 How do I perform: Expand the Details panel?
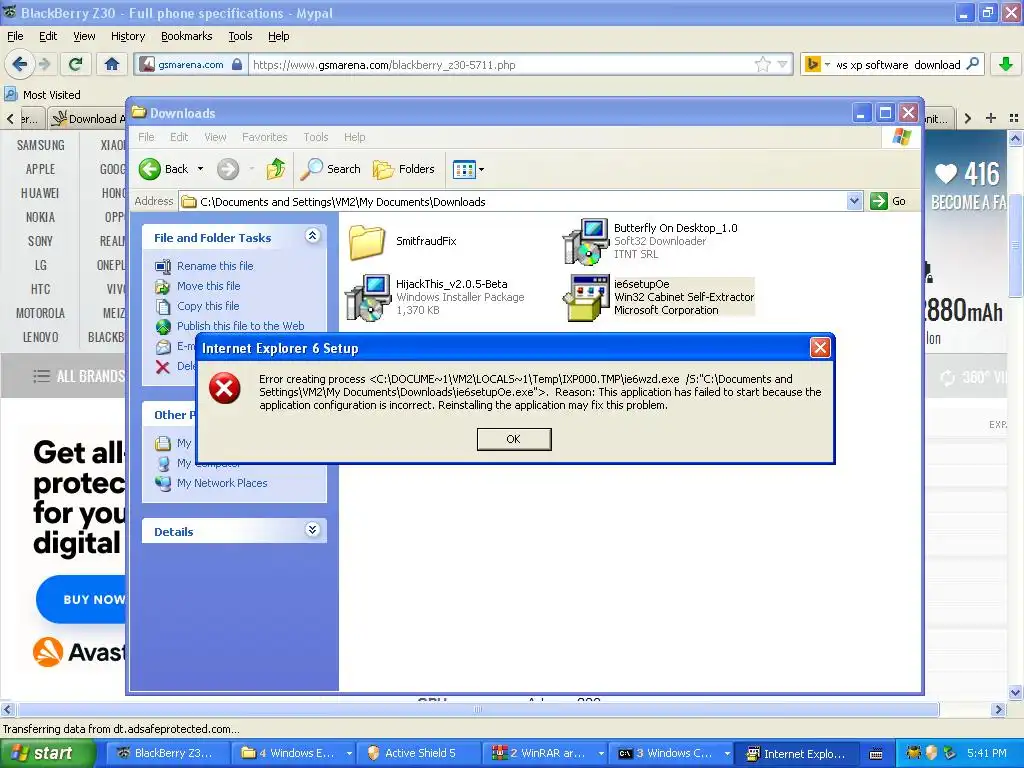point(312,530)
